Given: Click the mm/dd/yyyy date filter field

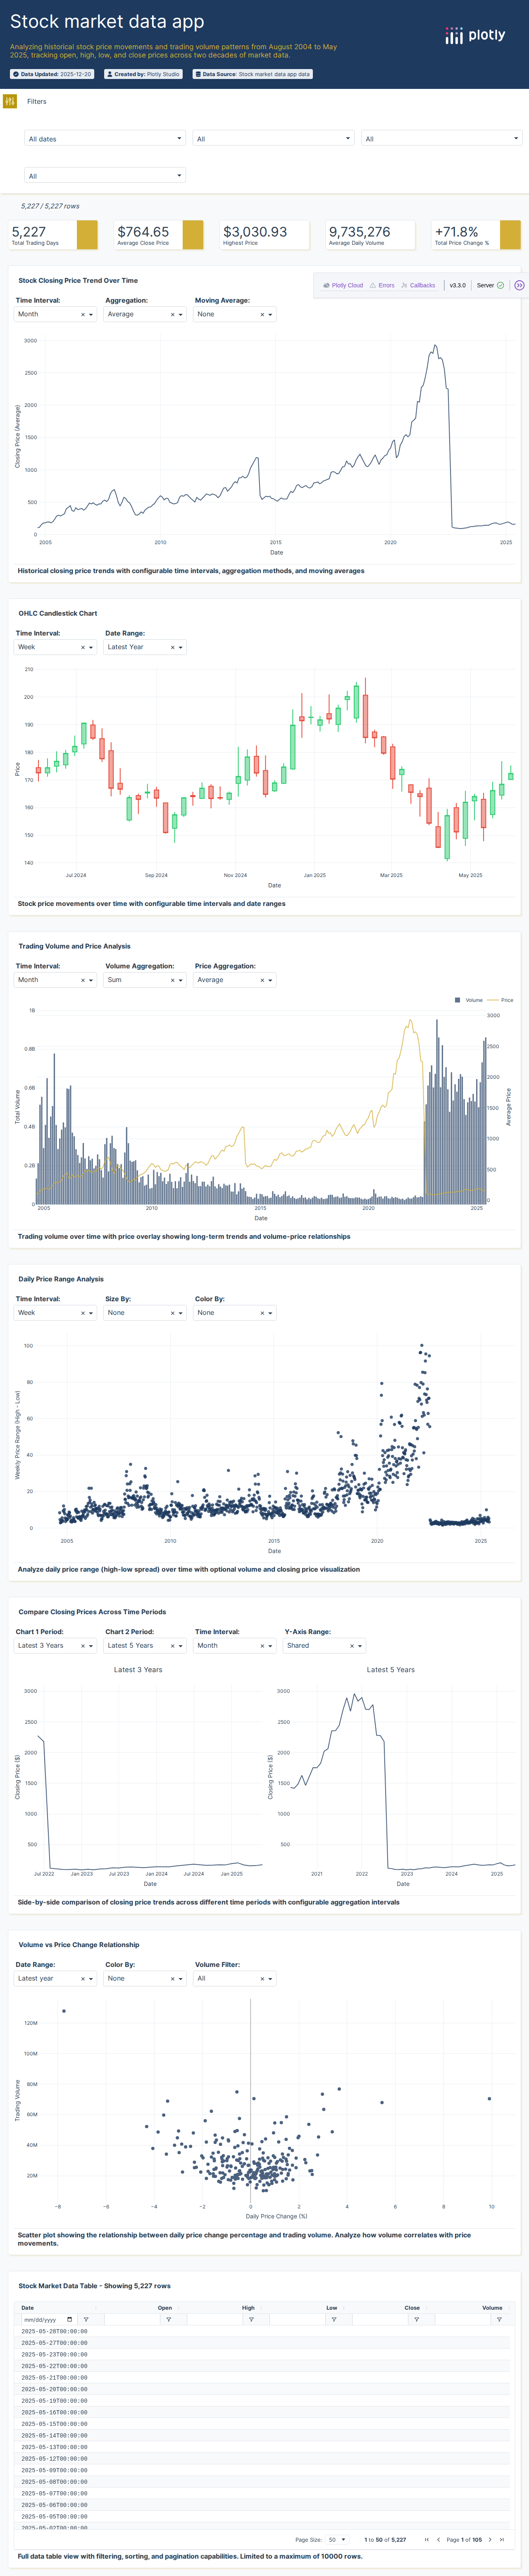Looking at the screenshot, I should coord(40,2318).
